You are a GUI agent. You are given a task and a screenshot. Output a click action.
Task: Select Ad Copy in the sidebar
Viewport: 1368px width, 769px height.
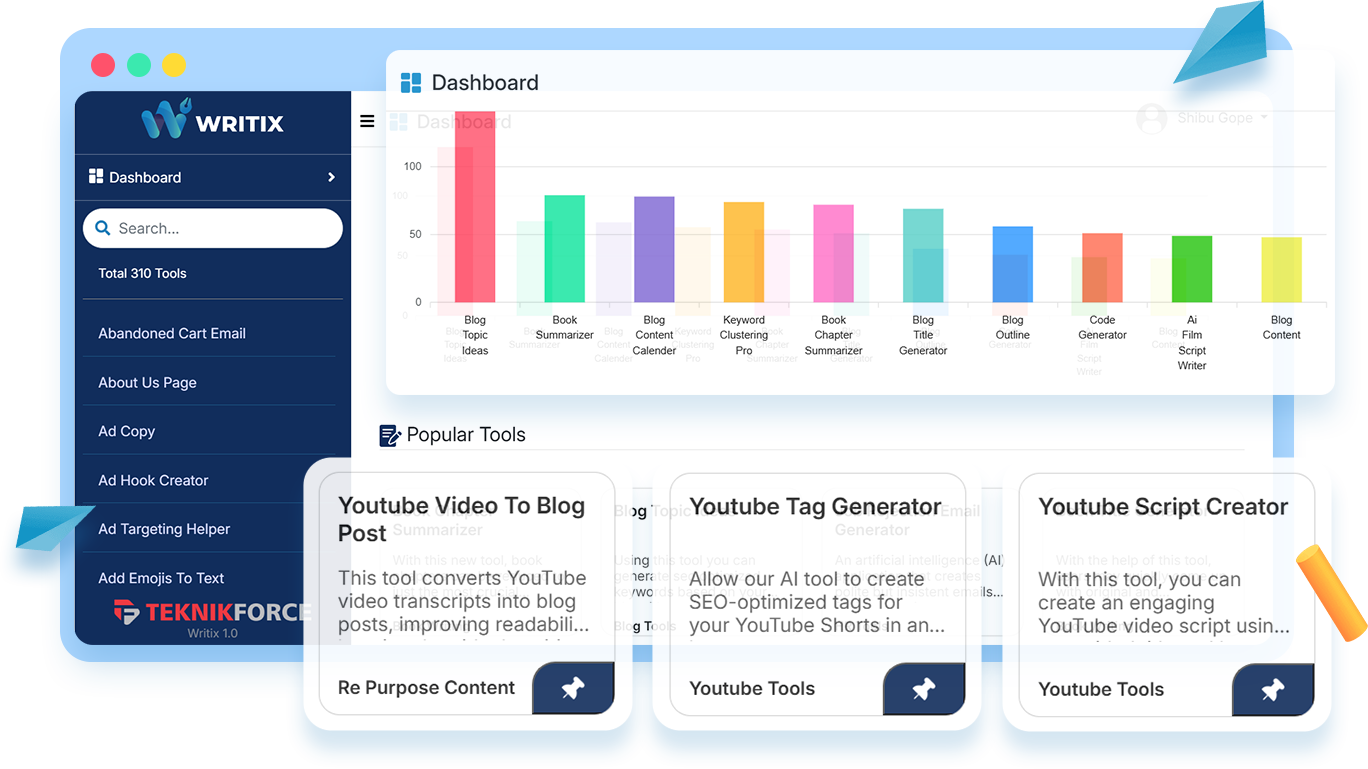[x=126, y=431]
